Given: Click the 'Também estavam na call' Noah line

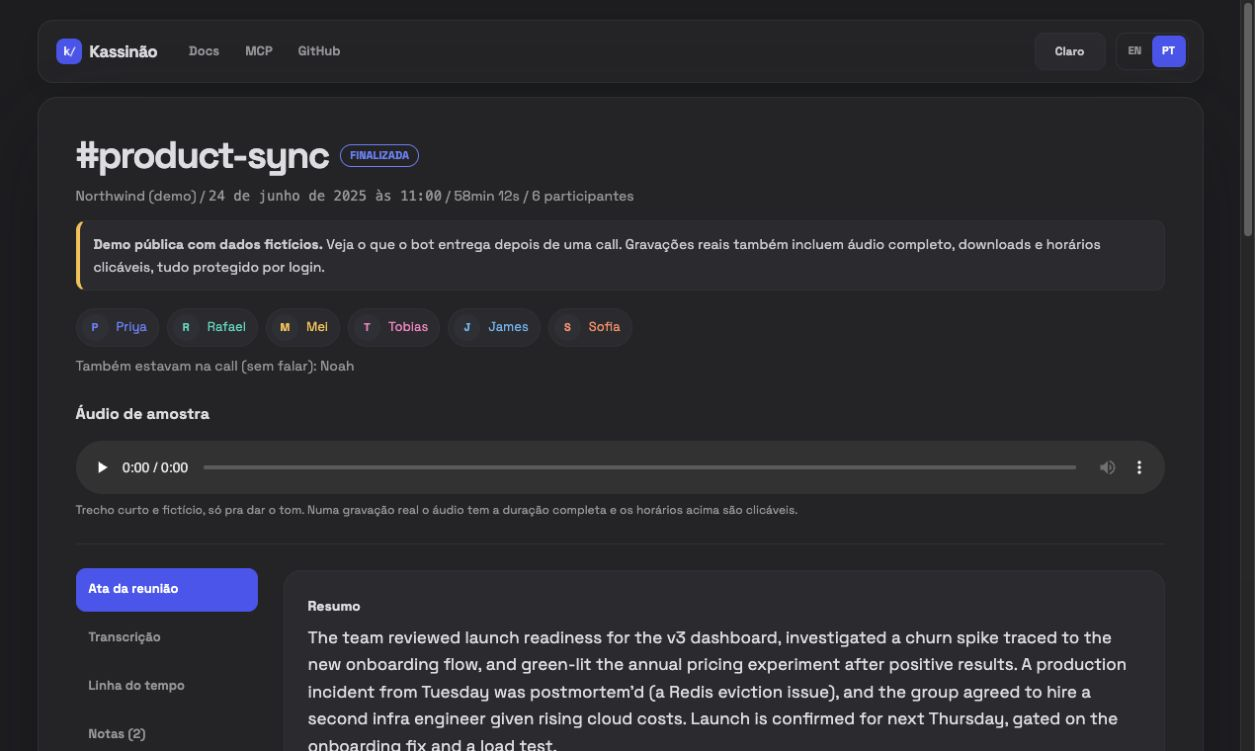Looking at the screenshot, I should click(215, 366).
